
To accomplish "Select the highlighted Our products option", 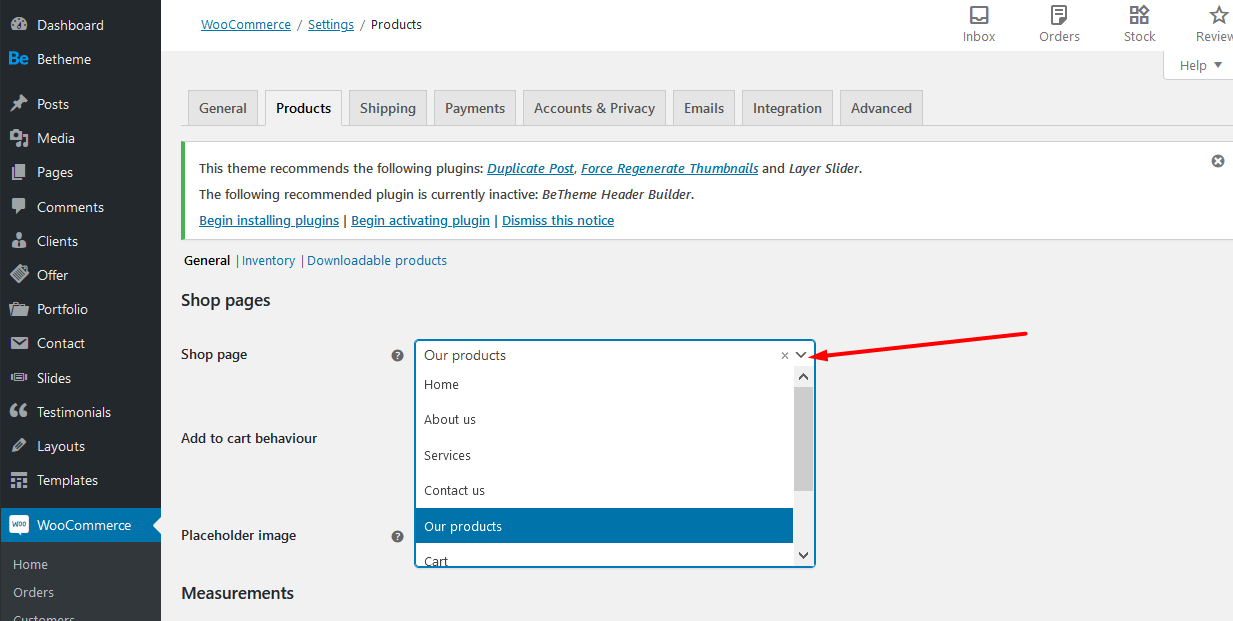I will [x=604, y=526].
